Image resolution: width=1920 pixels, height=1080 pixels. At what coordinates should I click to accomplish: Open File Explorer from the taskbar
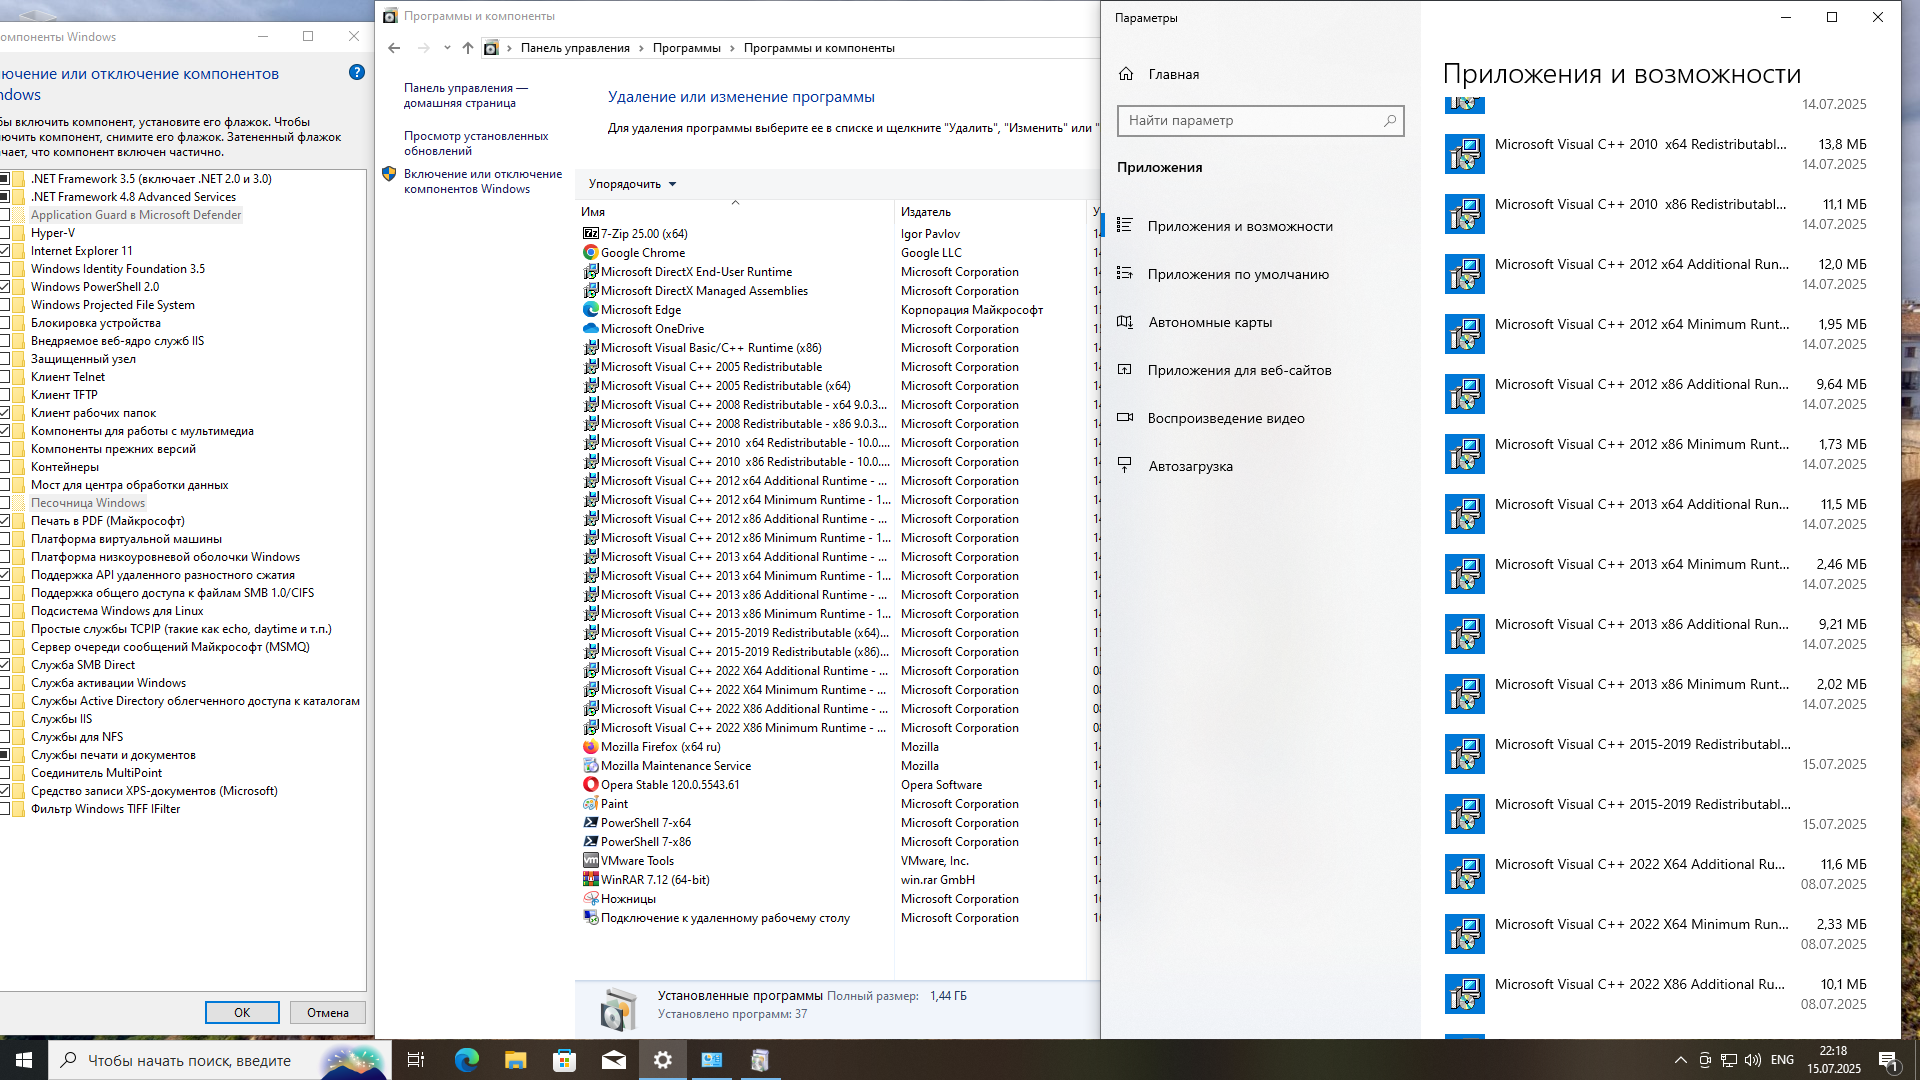click(x=515, y=1060)
